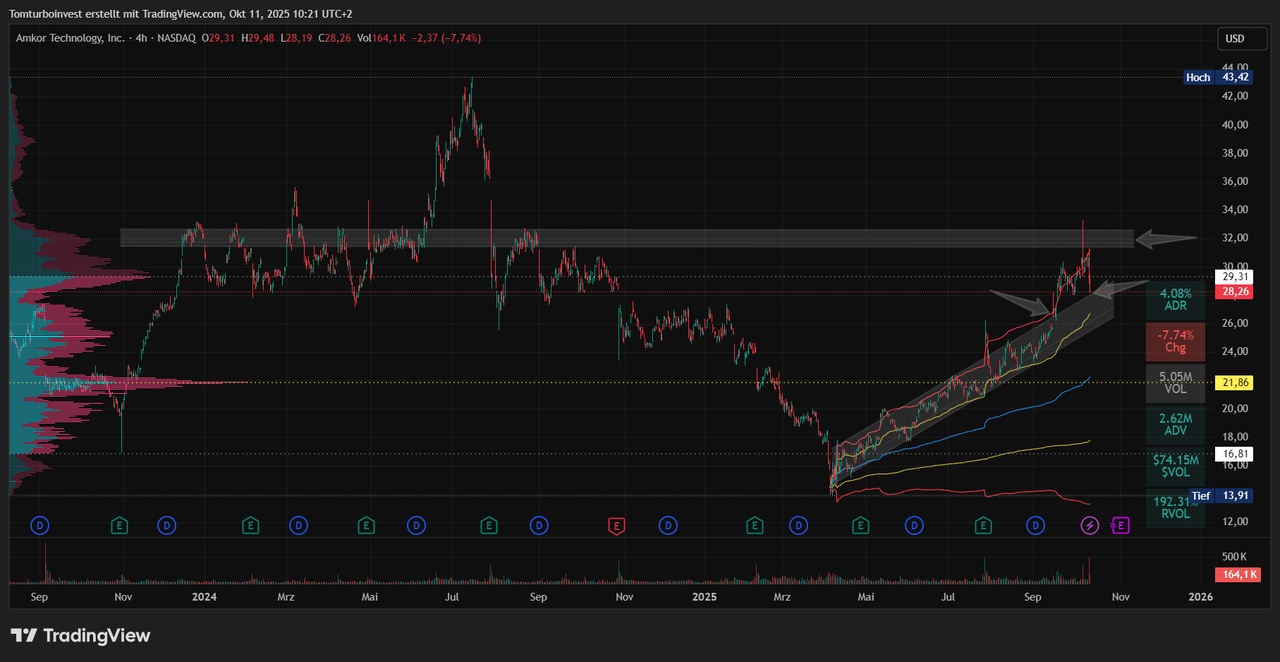Select the 4.08% ADR stat box
The image size is (1280, 662).
click(x=1175, y=299)
